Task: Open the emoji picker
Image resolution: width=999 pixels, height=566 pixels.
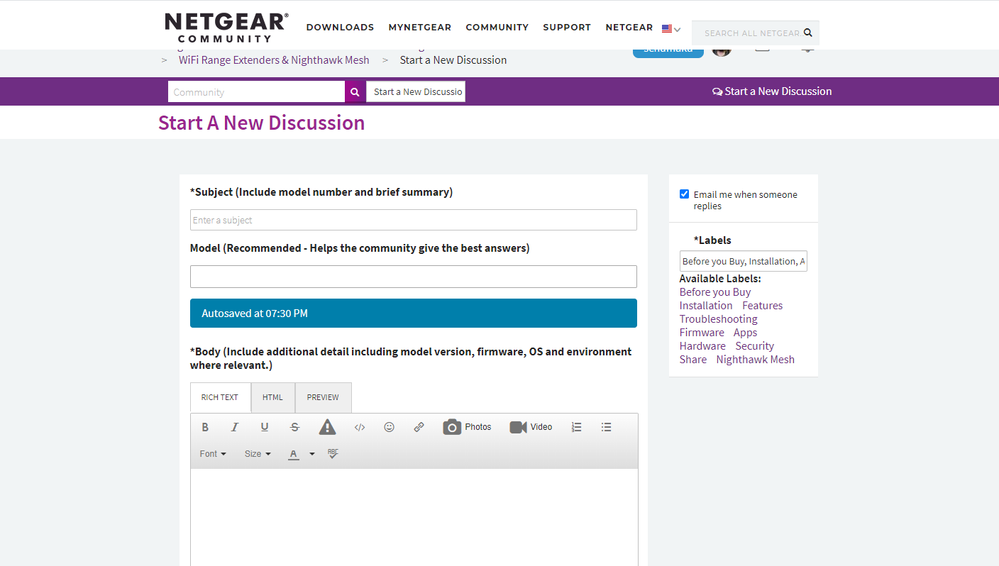Action: pyautogui.click(x=389, y=427)
